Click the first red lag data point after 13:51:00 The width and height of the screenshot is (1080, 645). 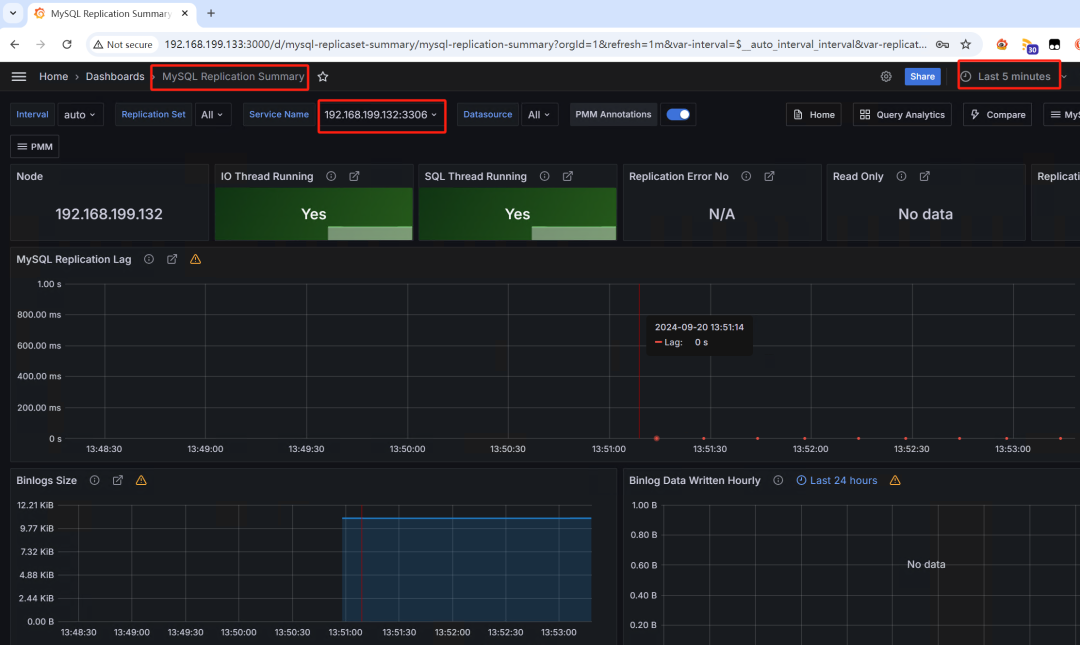(x=656, y=438)
